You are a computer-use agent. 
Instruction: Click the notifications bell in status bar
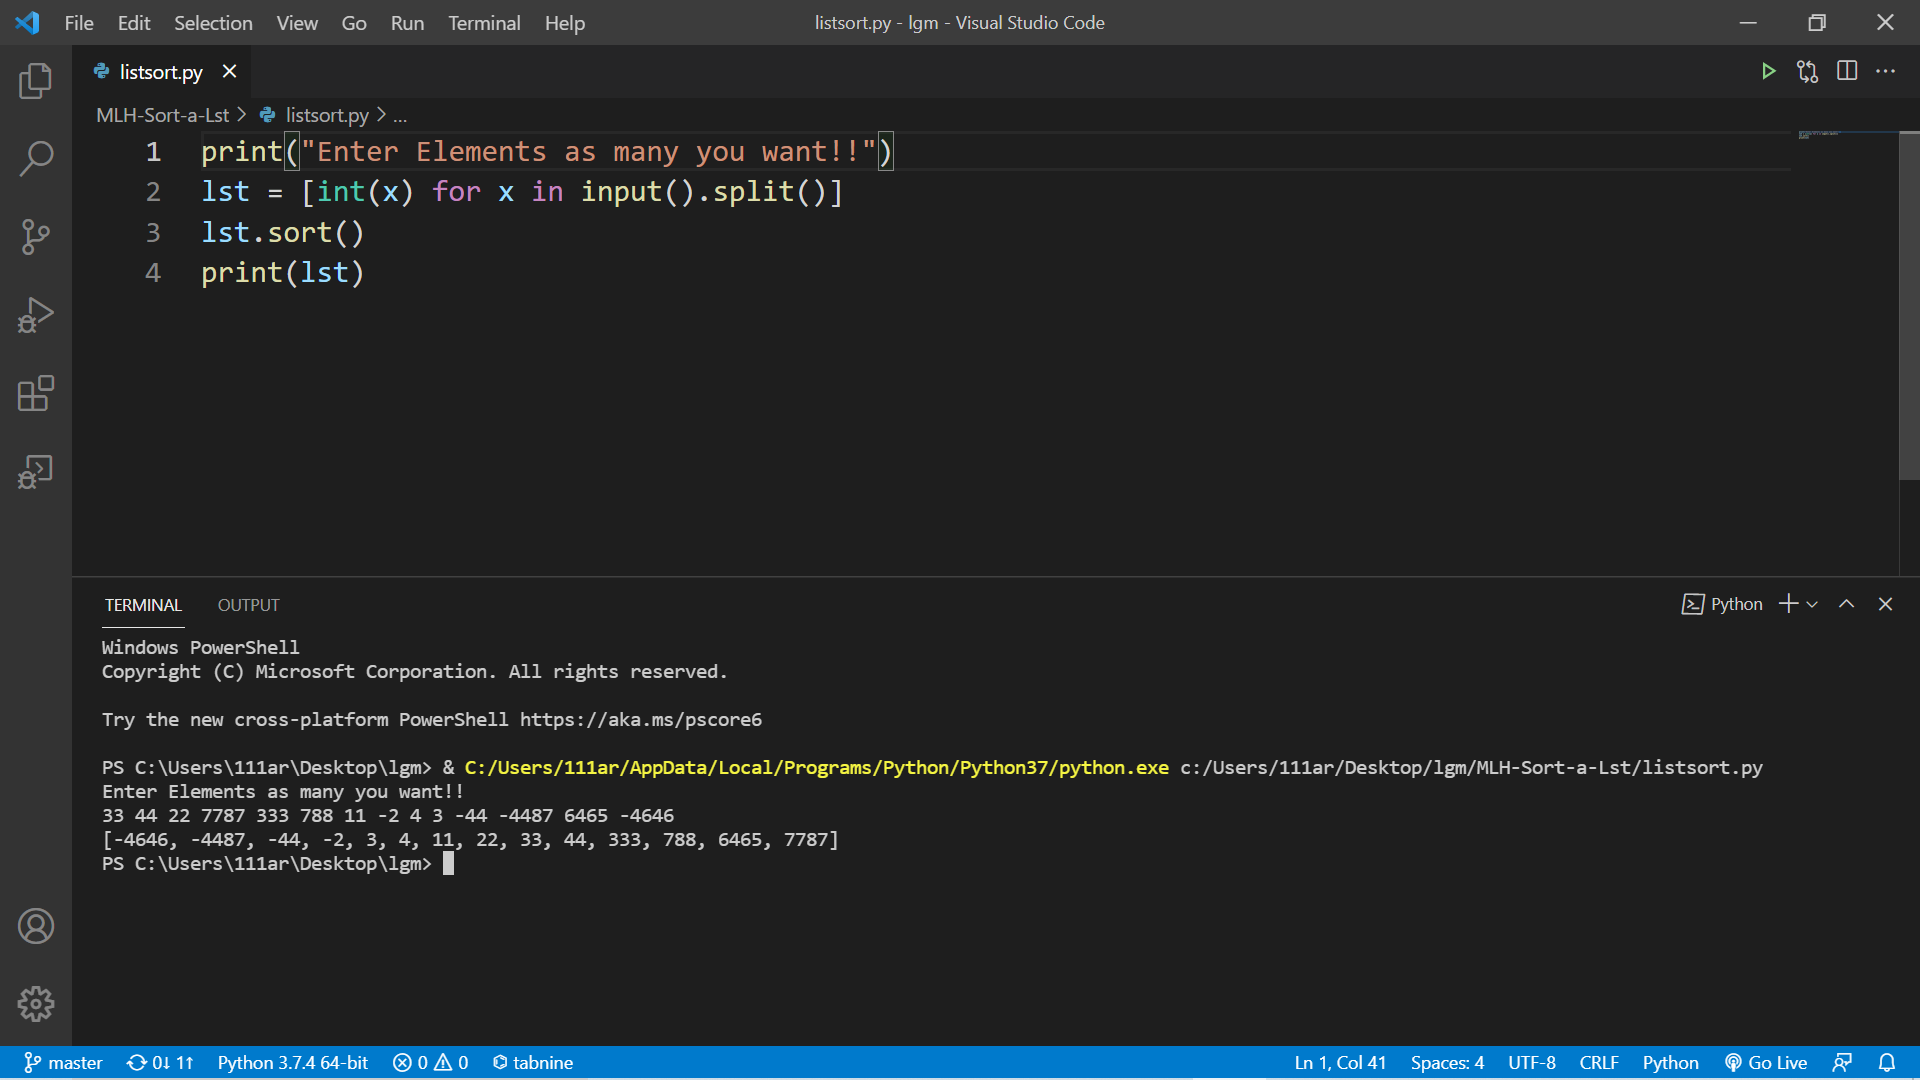(x=1886, y=1062)
